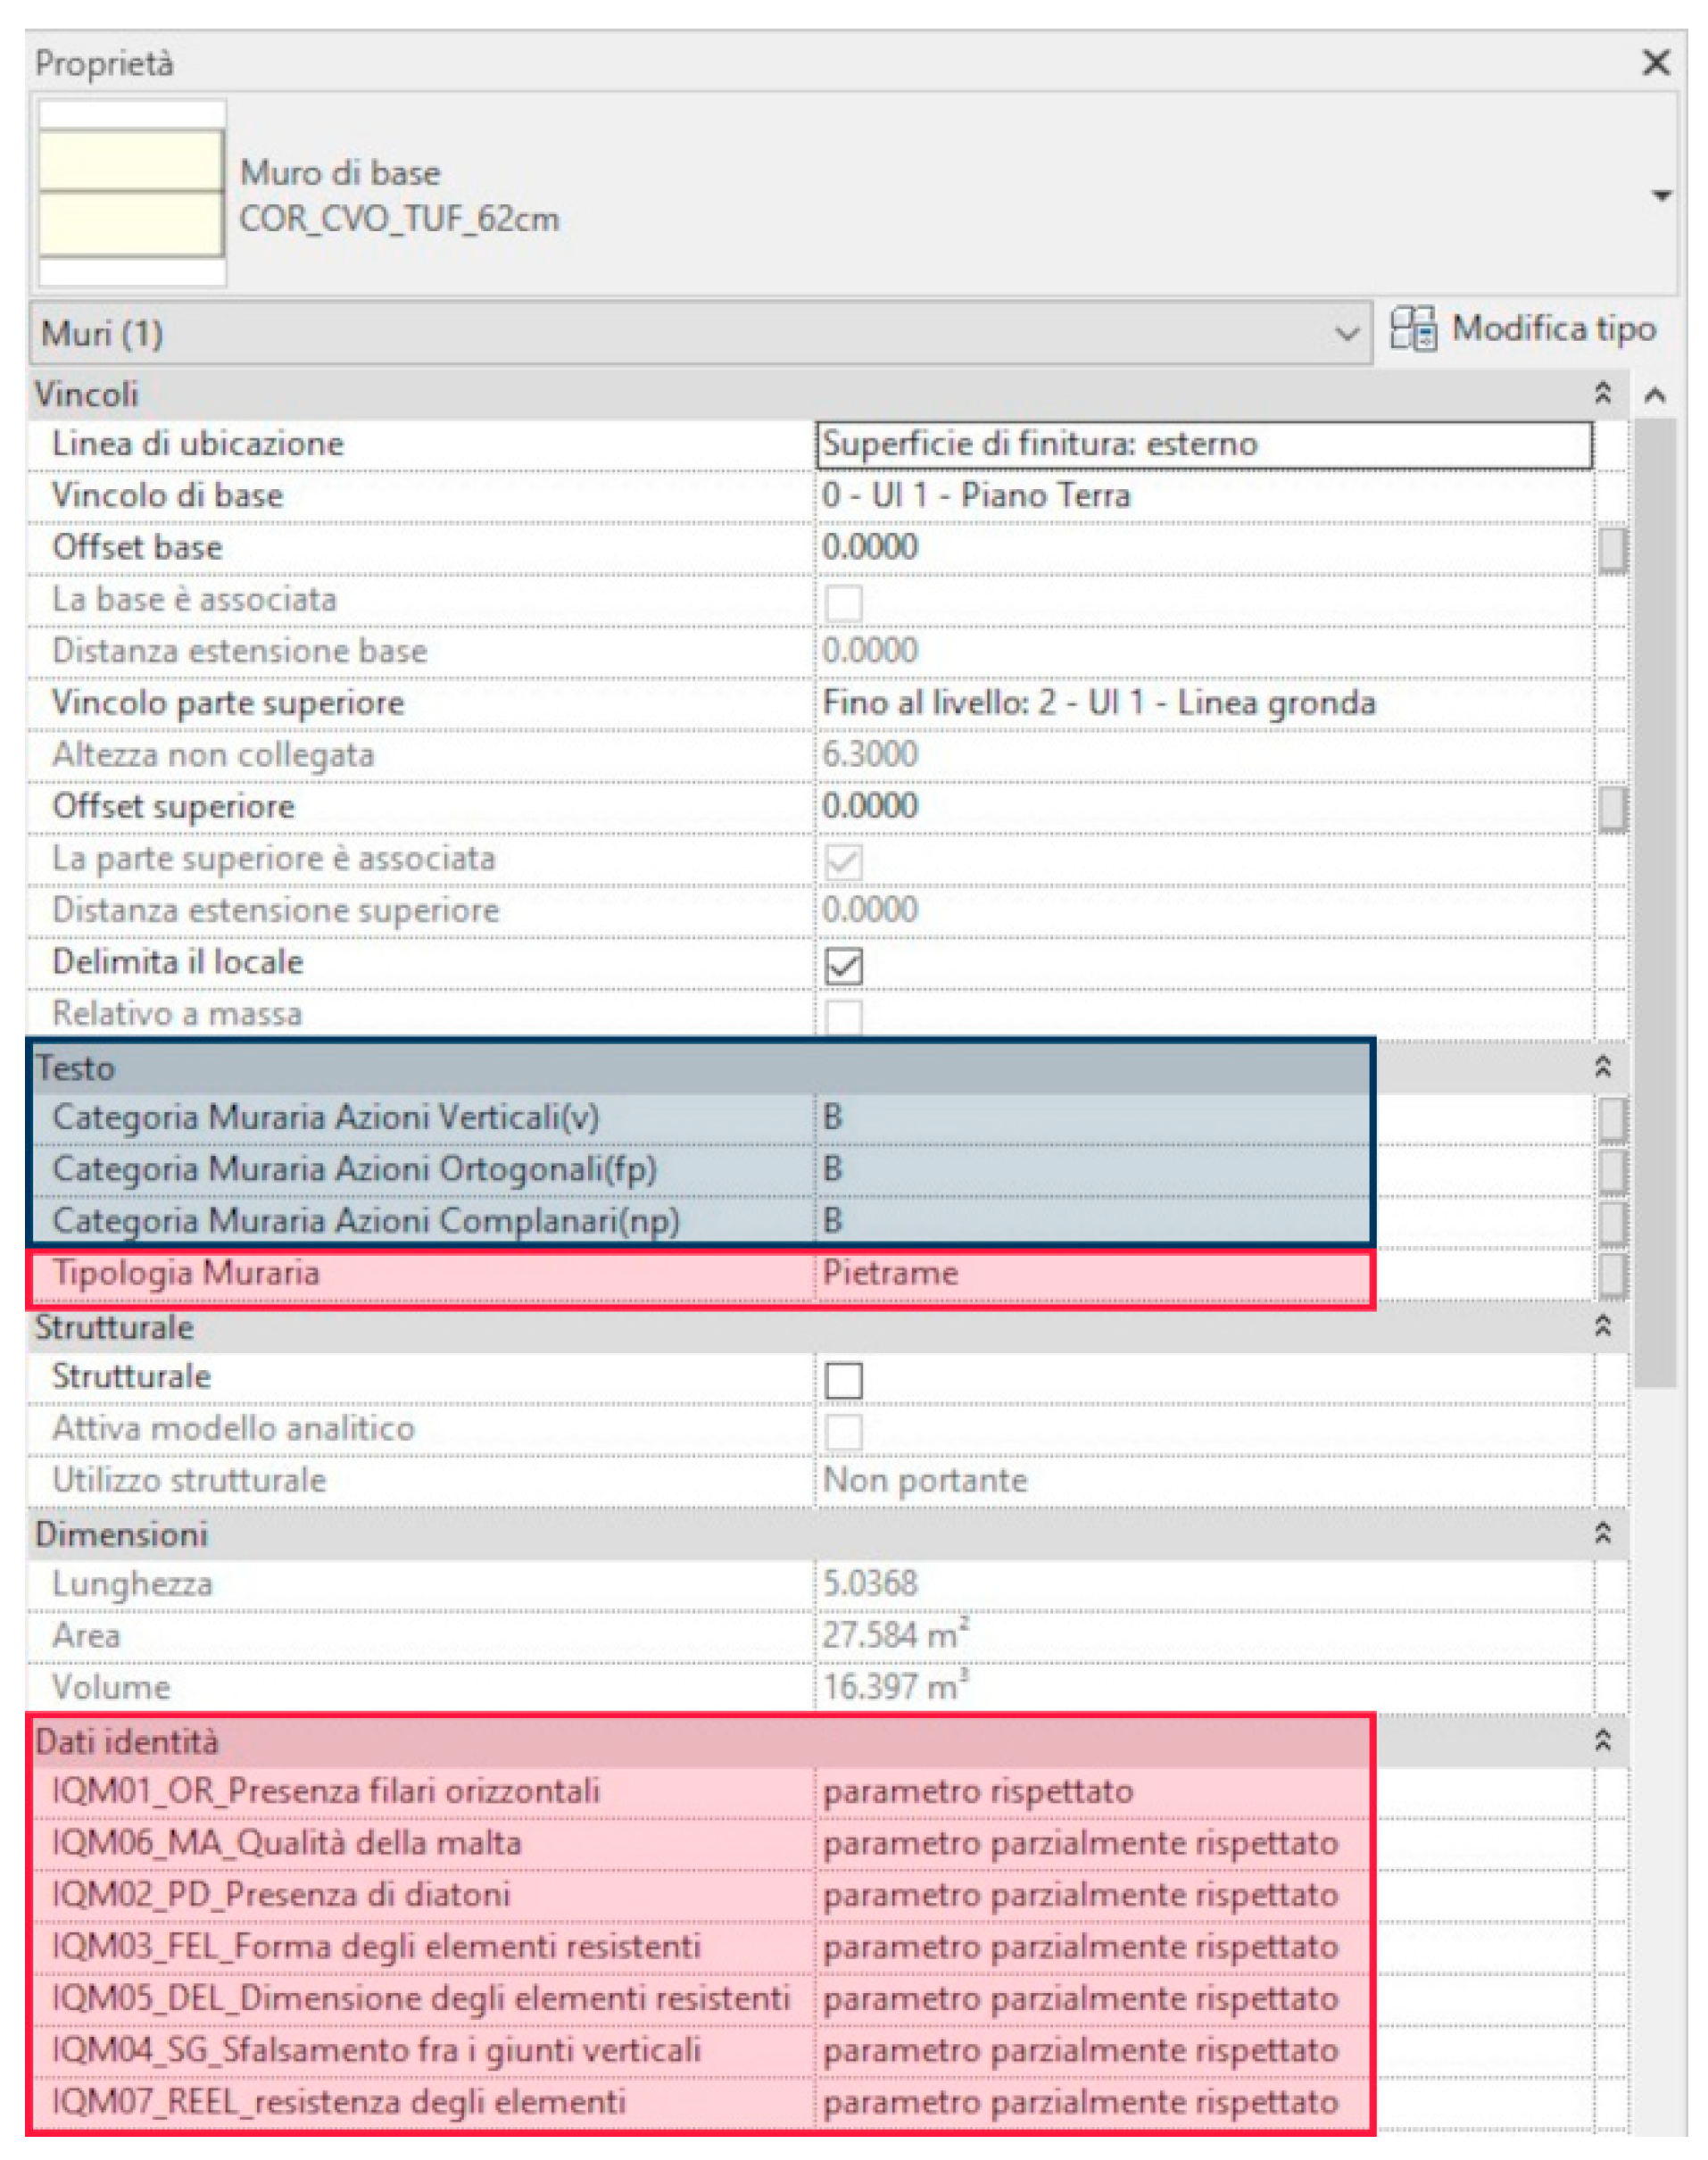Toggle La base è associata checkbox

[x=843, y=603]
